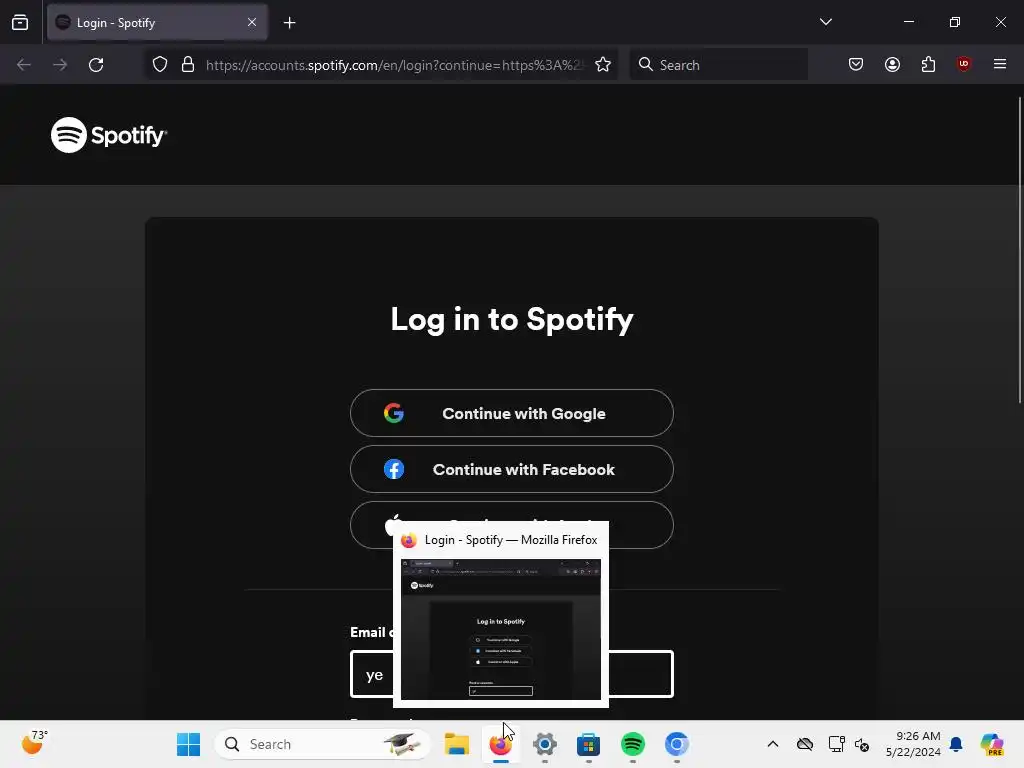Screen dimensions: 1024x768
Task: Click the Firefox taskbar icon
Action: [501, 744]
